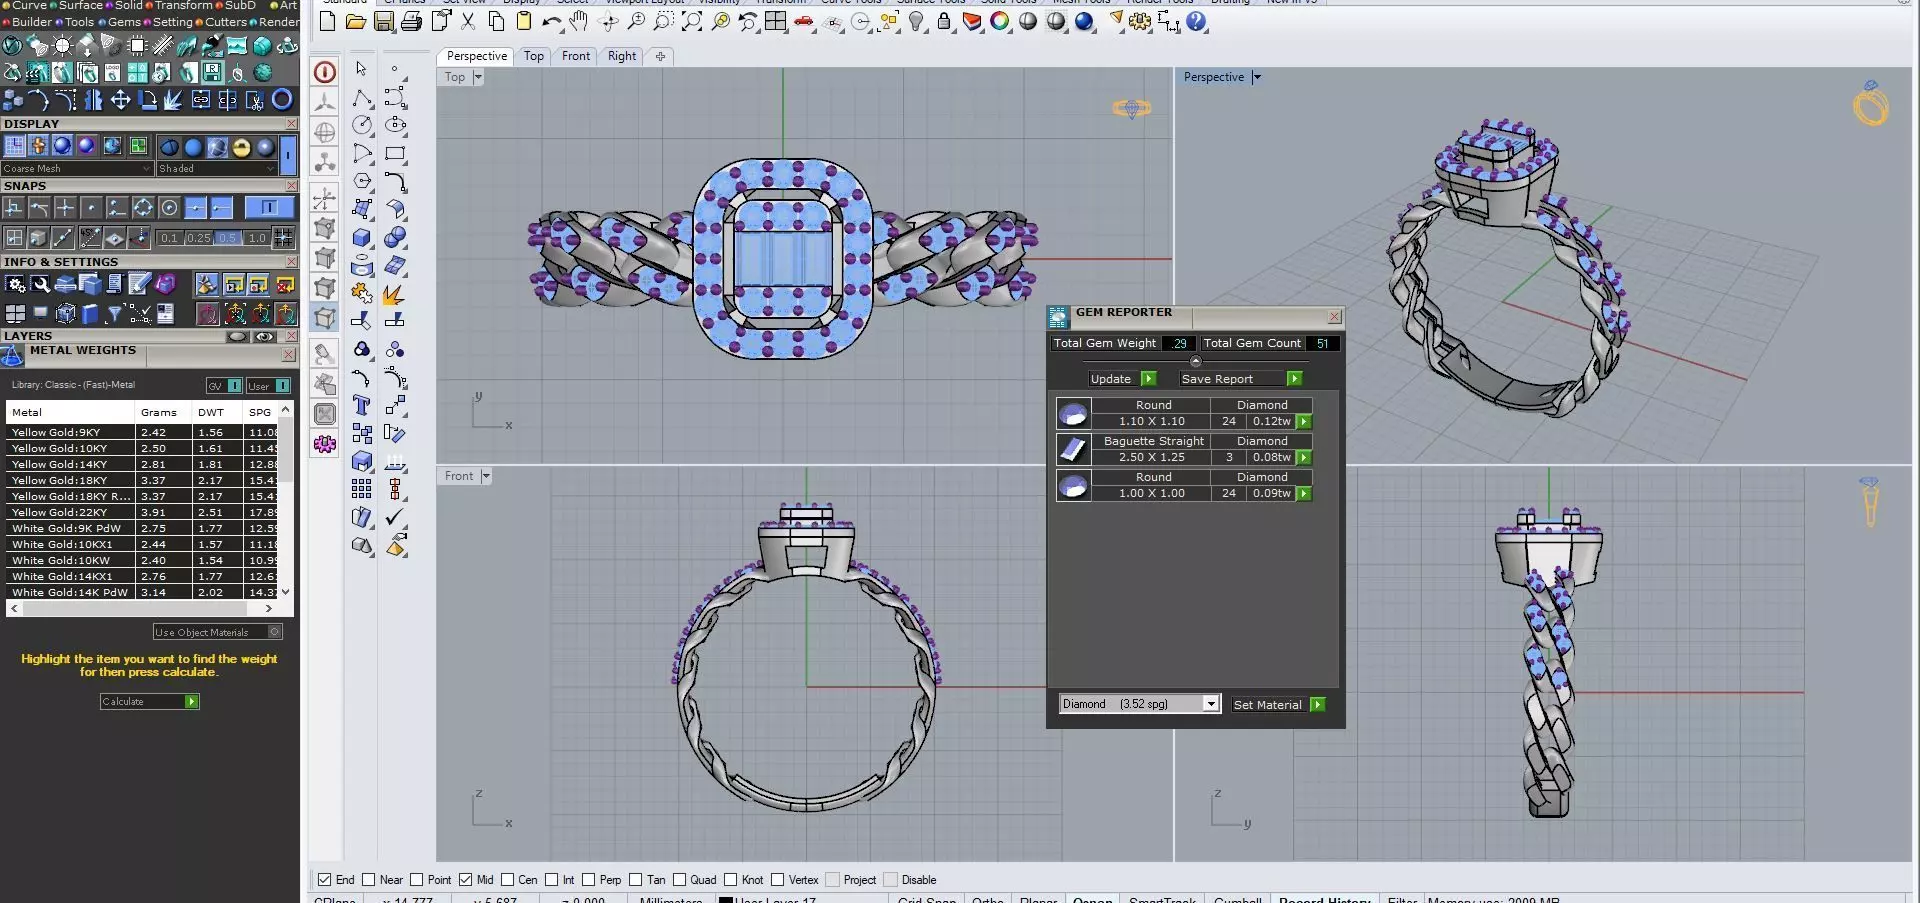Select the Polyline tool in side toolbar

(362, 97)
